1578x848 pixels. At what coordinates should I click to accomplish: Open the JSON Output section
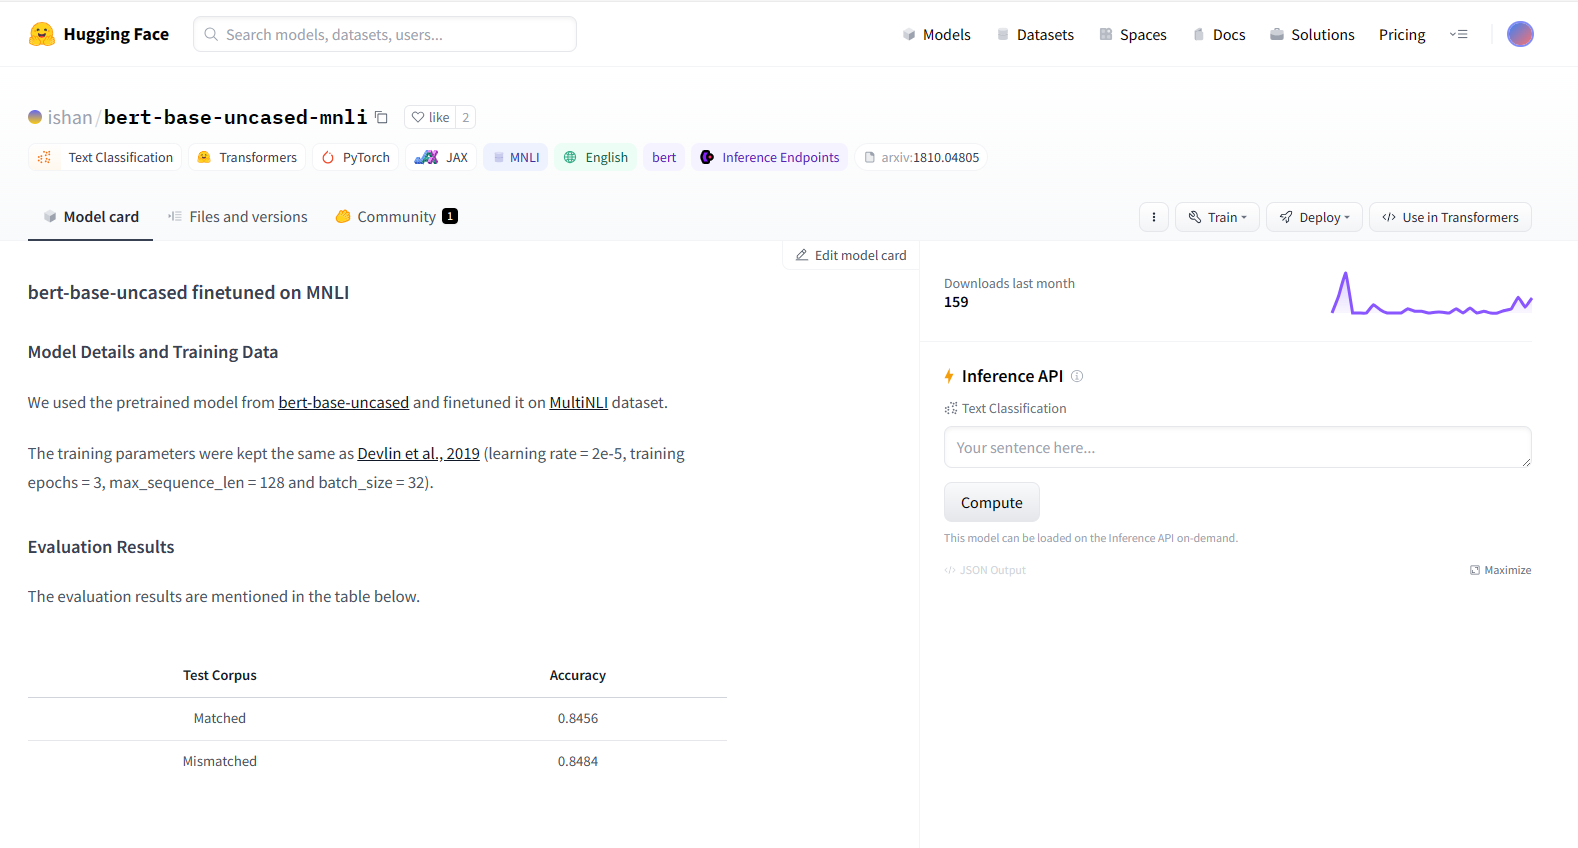985,570
